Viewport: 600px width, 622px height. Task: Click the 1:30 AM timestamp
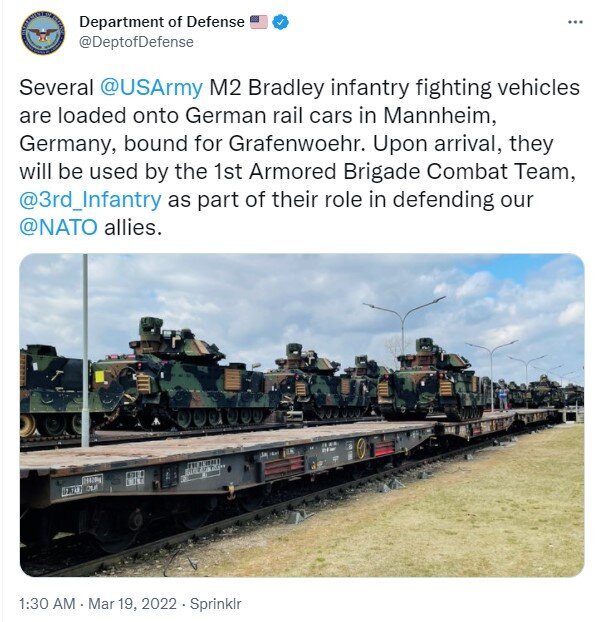pos(47,604)
